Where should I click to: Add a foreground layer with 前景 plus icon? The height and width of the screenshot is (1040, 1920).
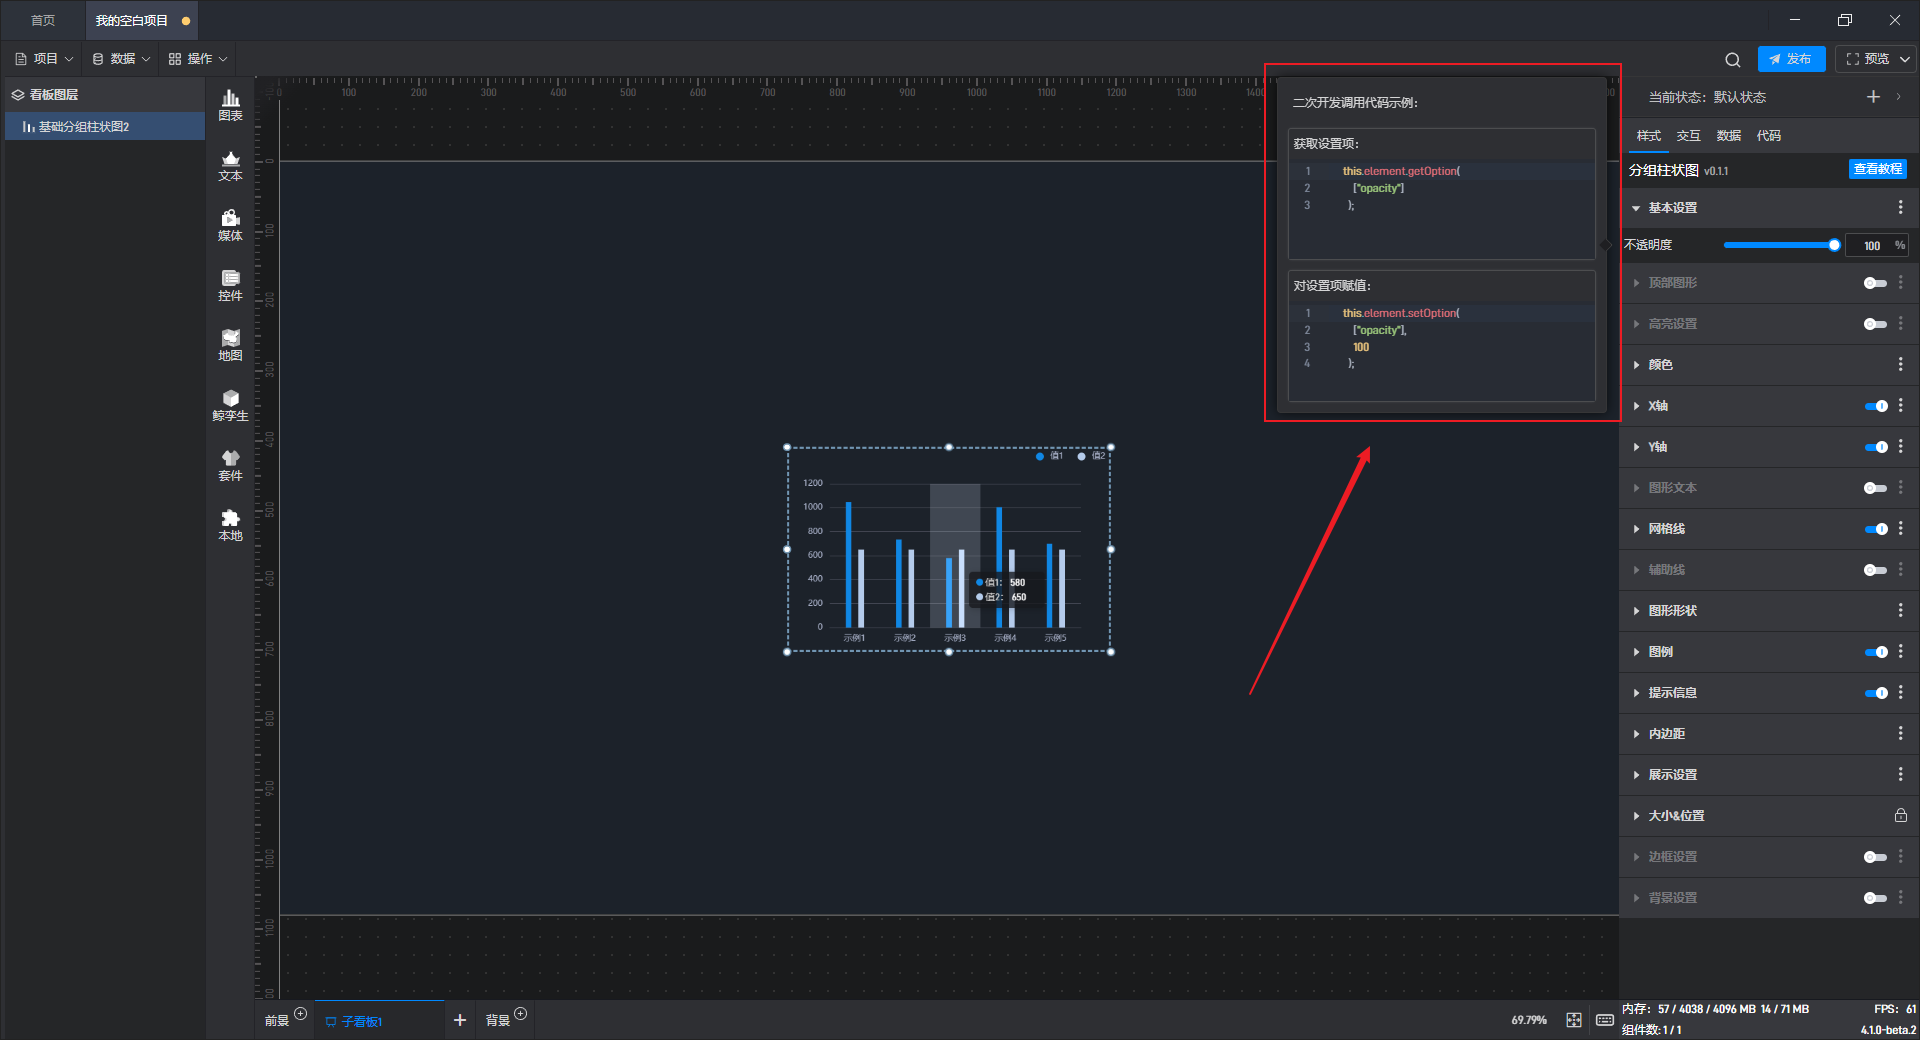click(300, 1013)
